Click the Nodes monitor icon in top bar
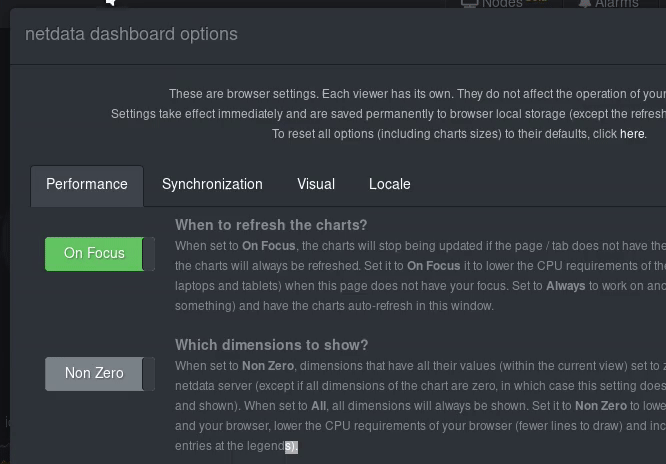This screenshot has height=464, width=666. (469, 4)
